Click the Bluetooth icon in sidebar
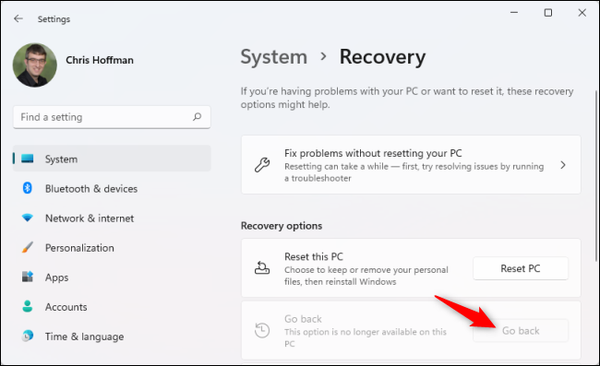Image resolution: width=600 pixels, height=366 pixels. coord(27,188)
